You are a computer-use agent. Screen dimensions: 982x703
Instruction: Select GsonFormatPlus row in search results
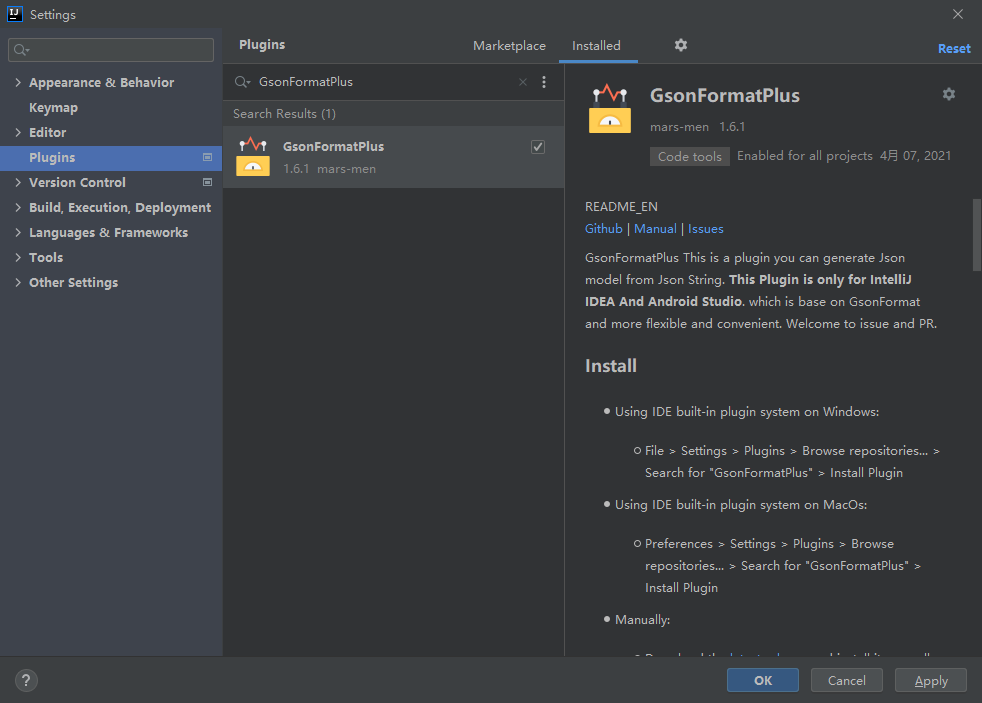tap(393, 157)
